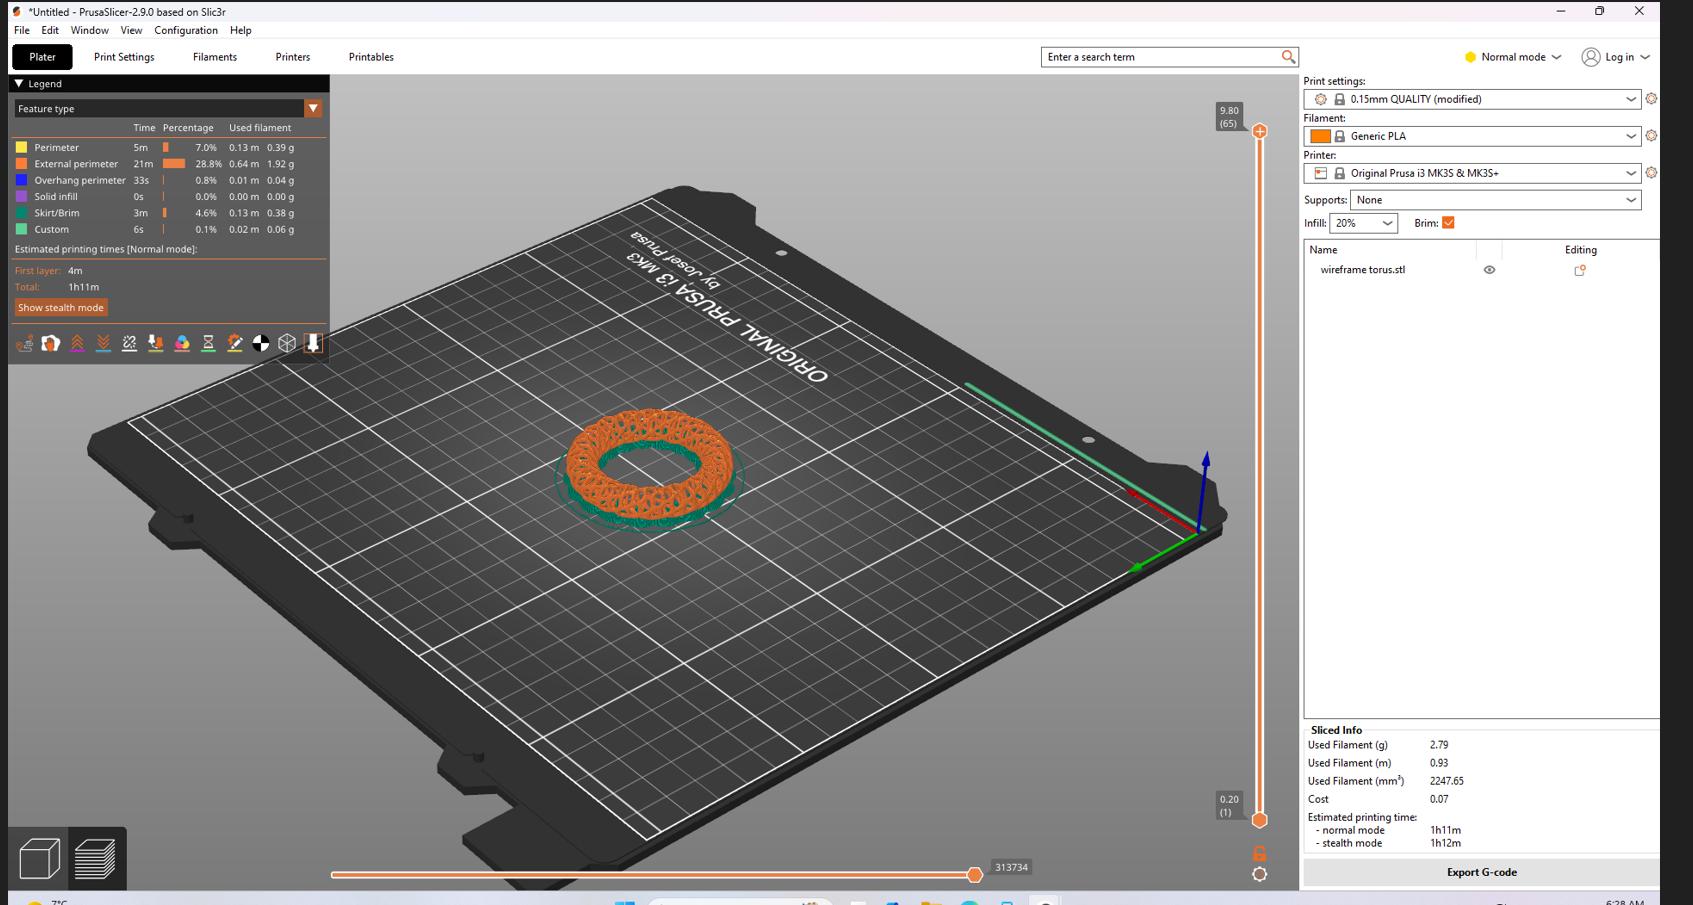The width and height of the screenshot is (1693, 905).
Task: Open the Window menu
Action: (89, 30)
